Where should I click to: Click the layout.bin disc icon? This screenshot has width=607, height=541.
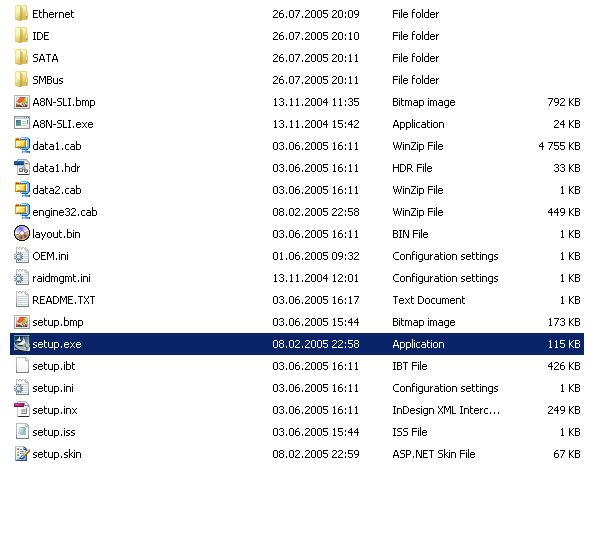[22, 234]
